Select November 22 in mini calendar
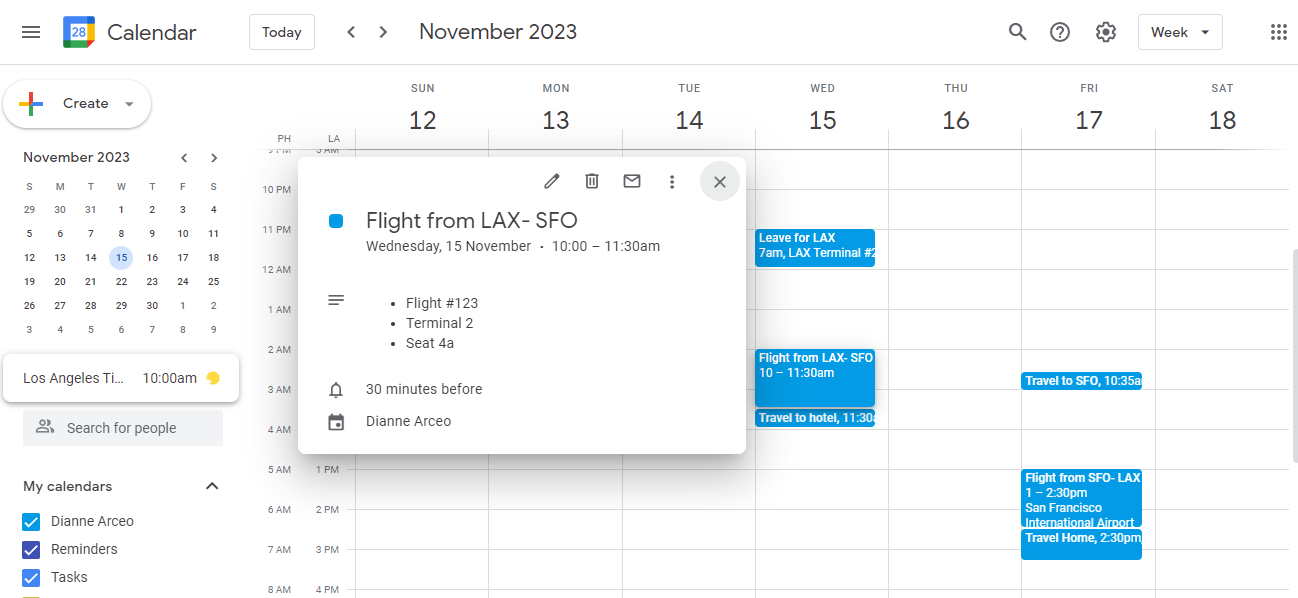The width and height of the screenshot is (1298, 598). point(121,281)
